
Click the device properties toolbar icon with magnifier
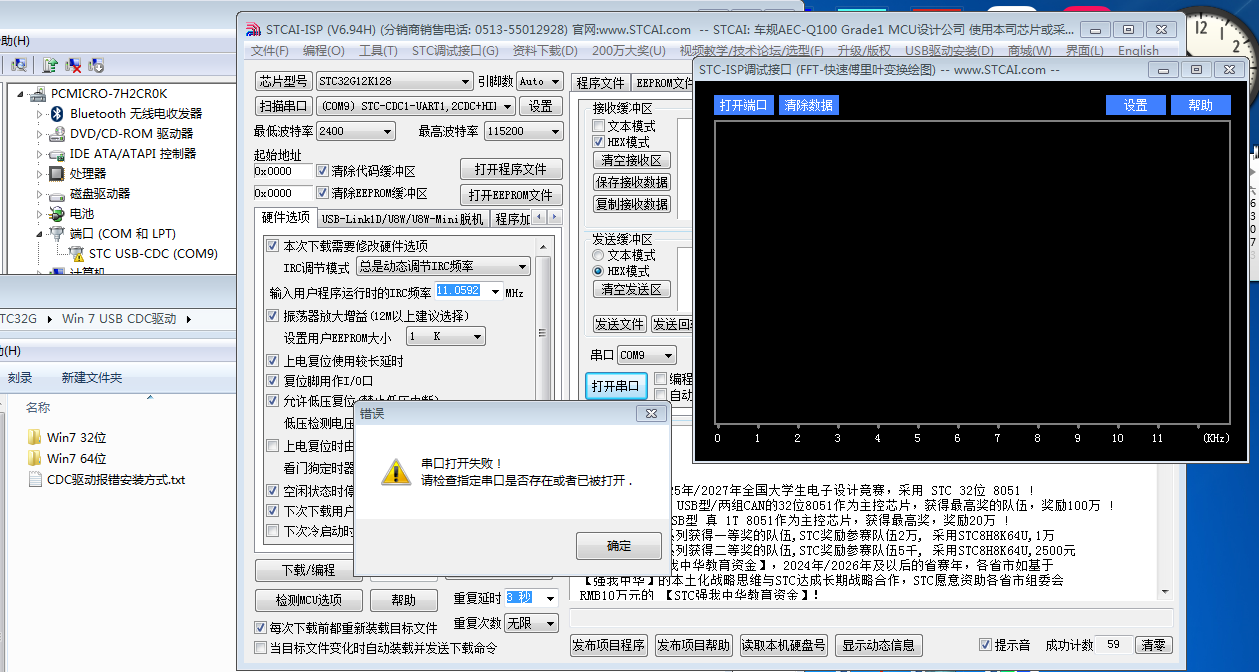click(x=17, y=65)
